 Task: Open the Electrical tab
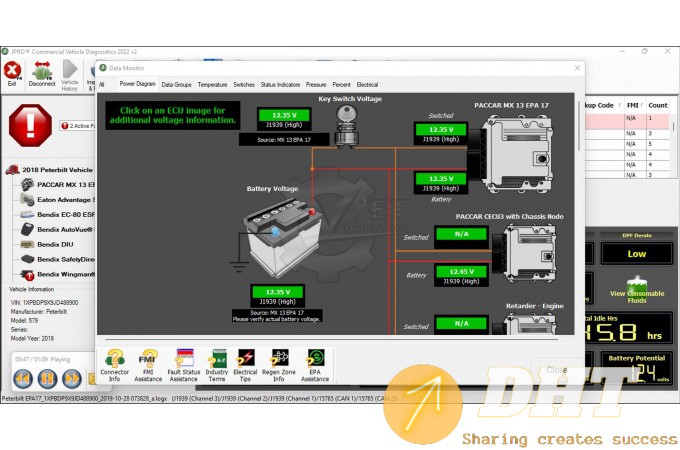[x=367, y=85]
